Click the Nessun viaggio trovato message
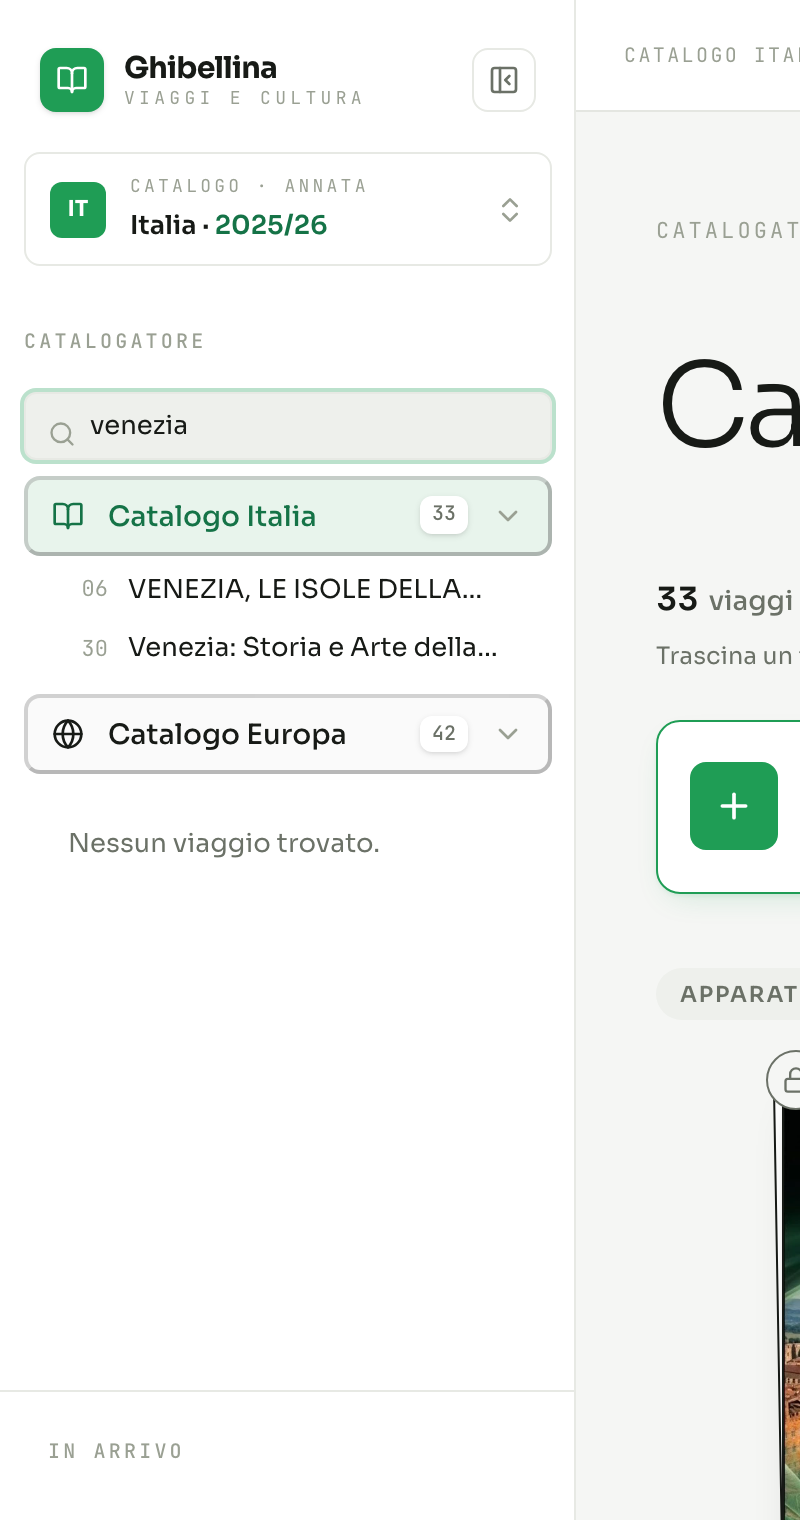The height and width of the screenshot is (1520, 800). pos(224,843)
